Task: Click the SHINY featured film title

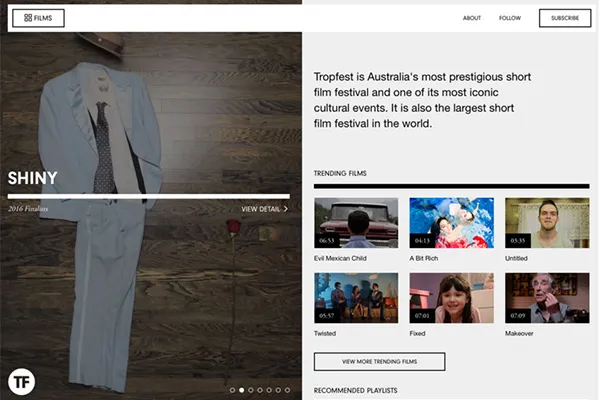Action: [x=33, y=179]
